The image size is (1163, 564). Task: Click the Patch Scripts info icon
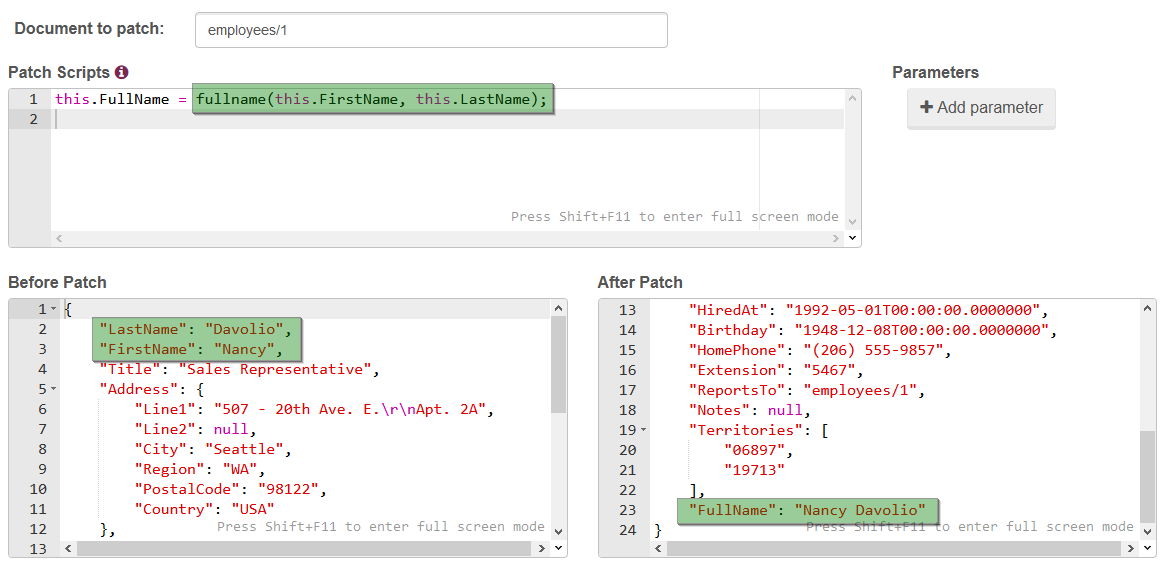(122, 73)
